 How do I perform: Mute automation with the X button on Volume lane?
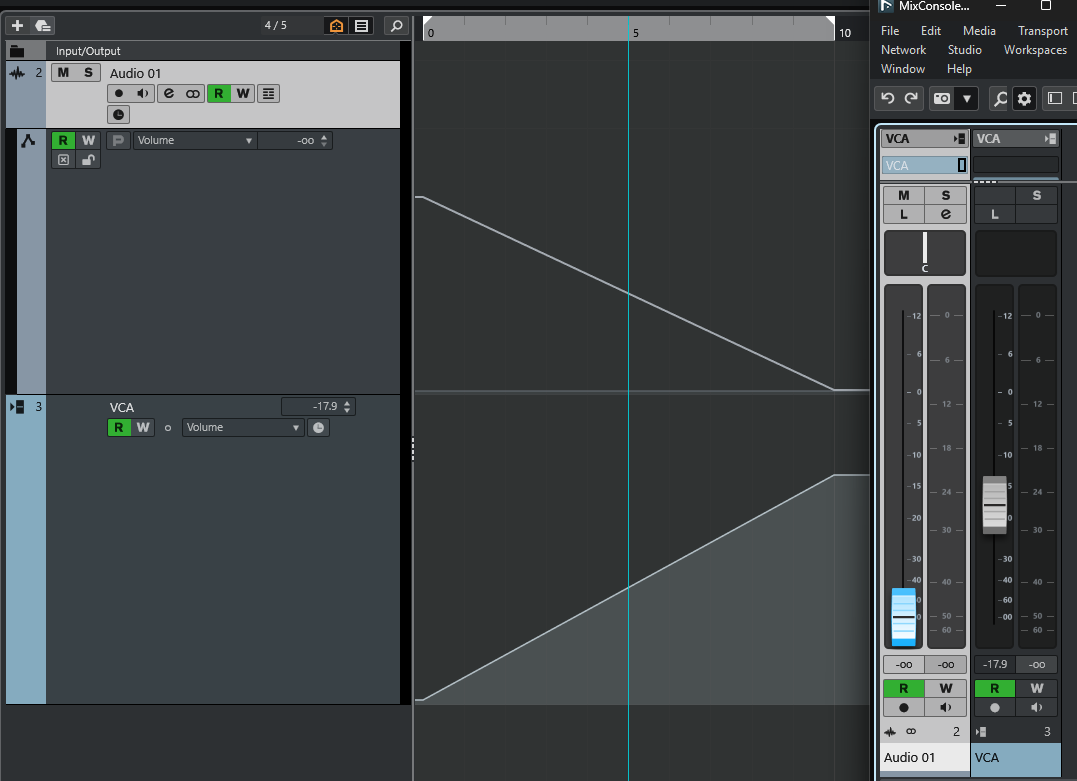[63, 160]
